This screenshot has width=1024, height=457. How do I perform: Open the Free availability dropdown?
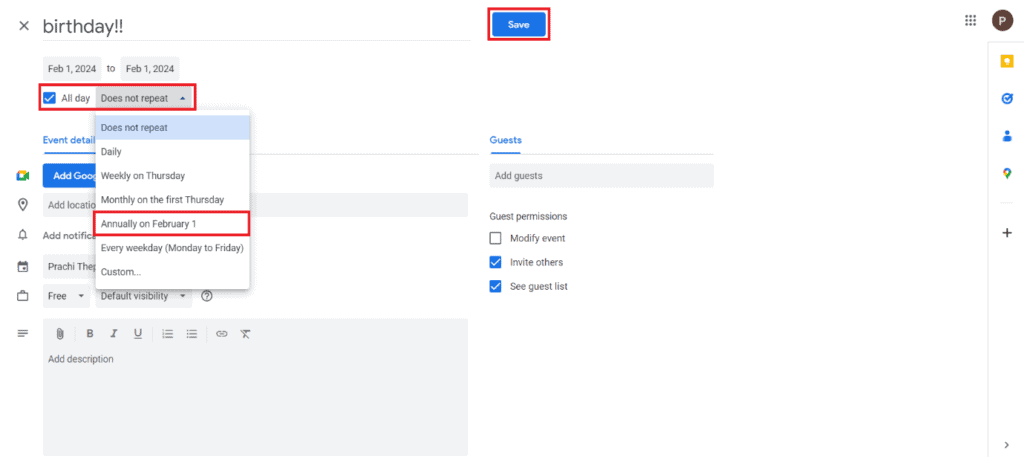pyautogui.click(x=67, y=296)
